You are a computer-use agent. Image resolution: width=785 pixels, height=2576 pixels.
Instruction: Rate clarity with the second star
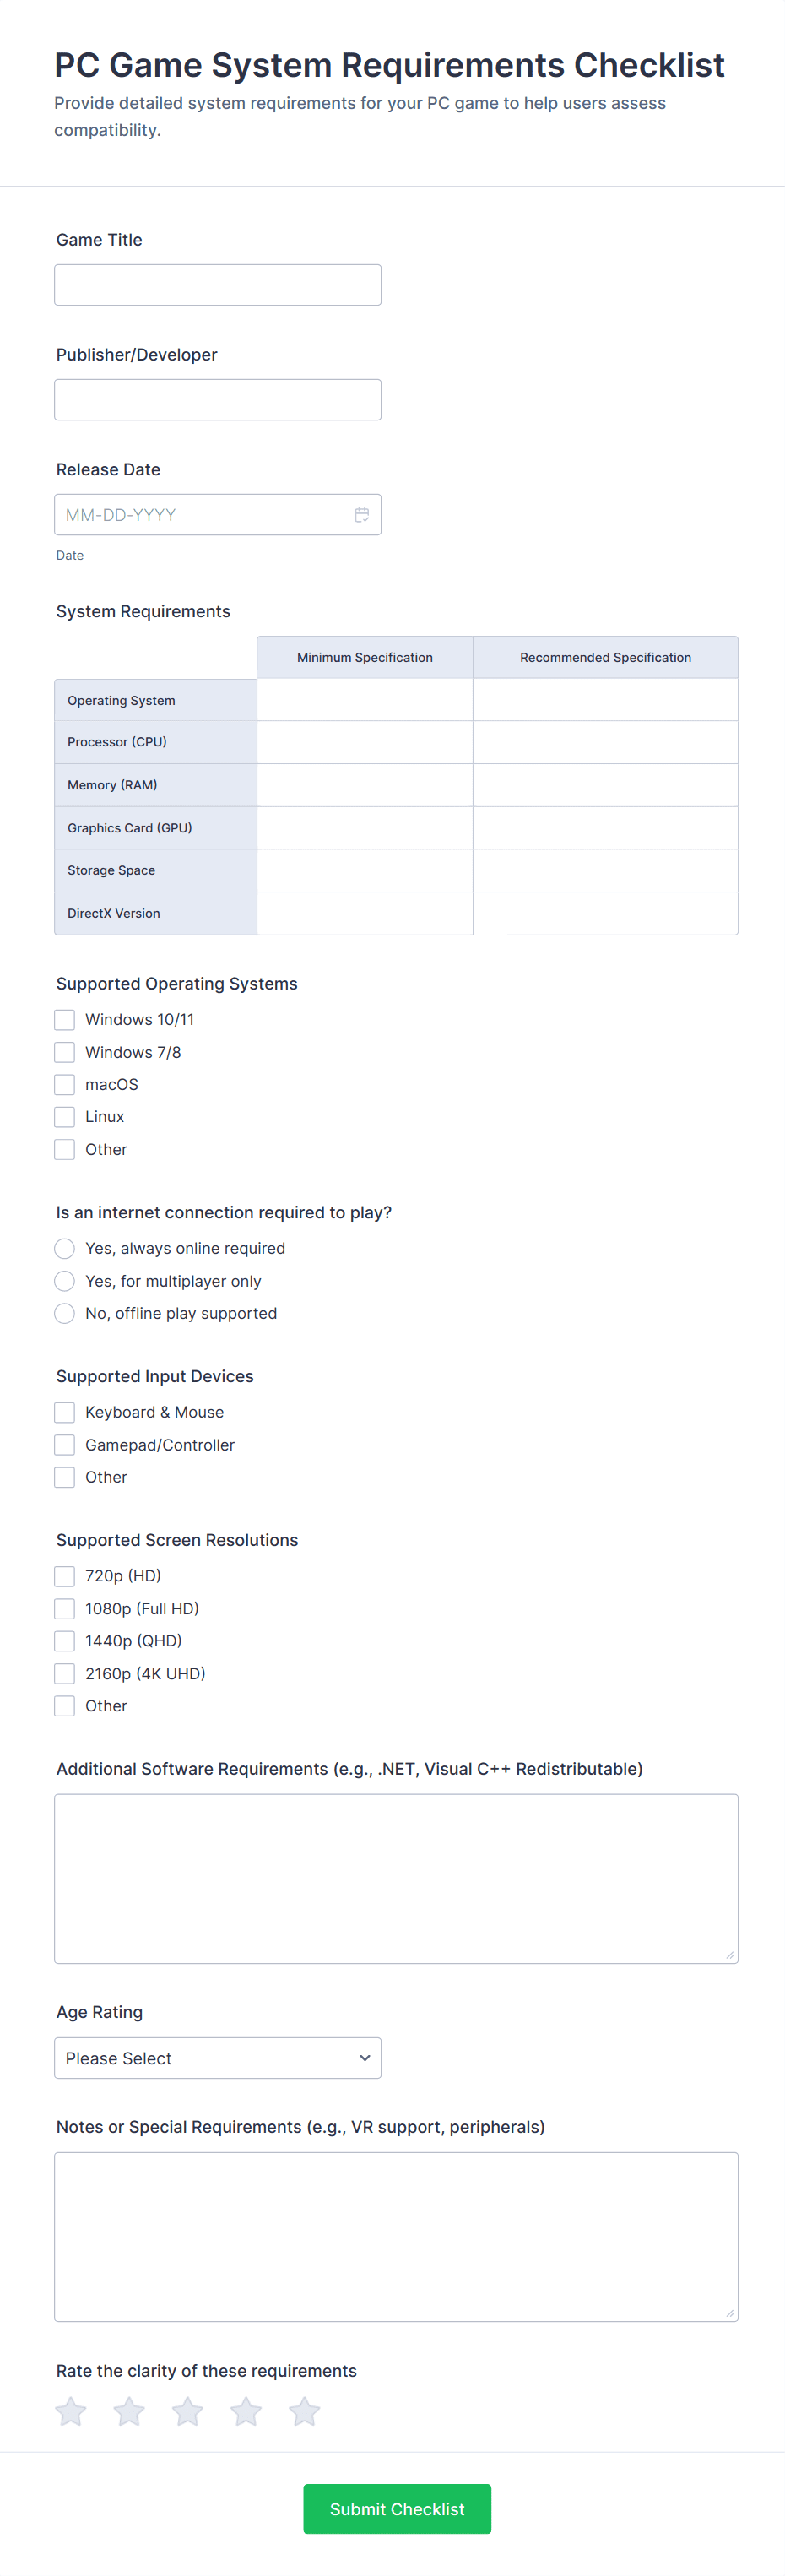[x=129, y=2411]
